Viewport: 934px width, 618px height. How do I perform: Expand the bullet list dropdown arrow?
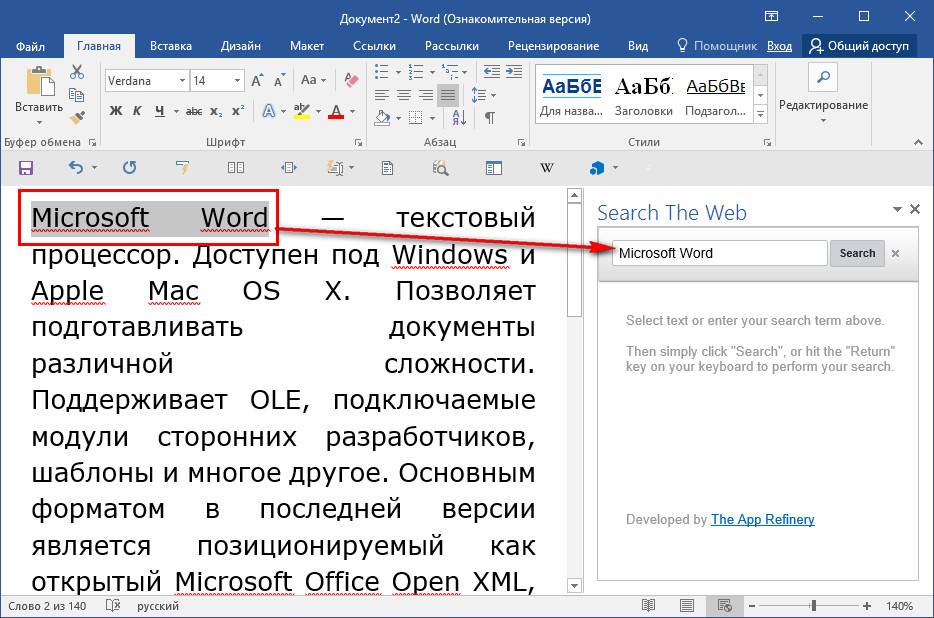pos(398,73)
